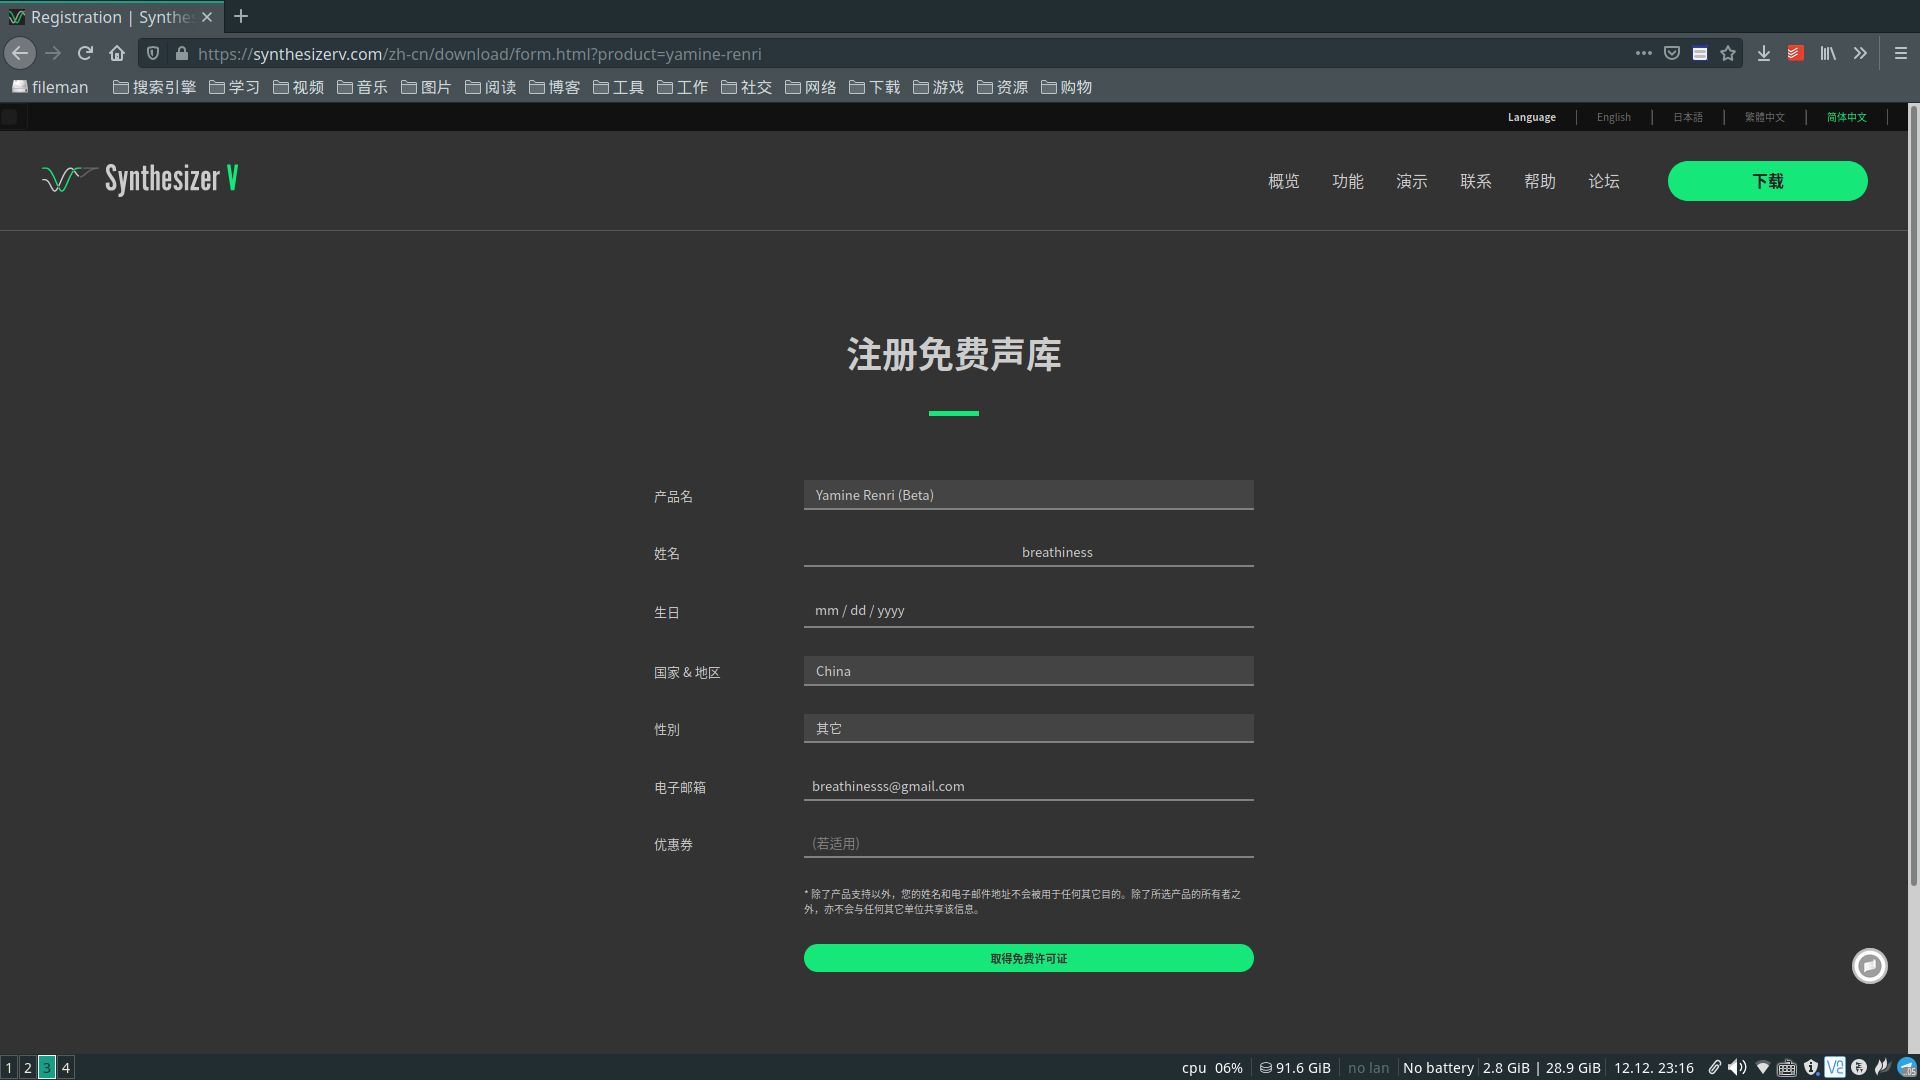
Task: Open the 音乐 bookmarks folder
Action: pyautogui.click(x=362, y=87)
